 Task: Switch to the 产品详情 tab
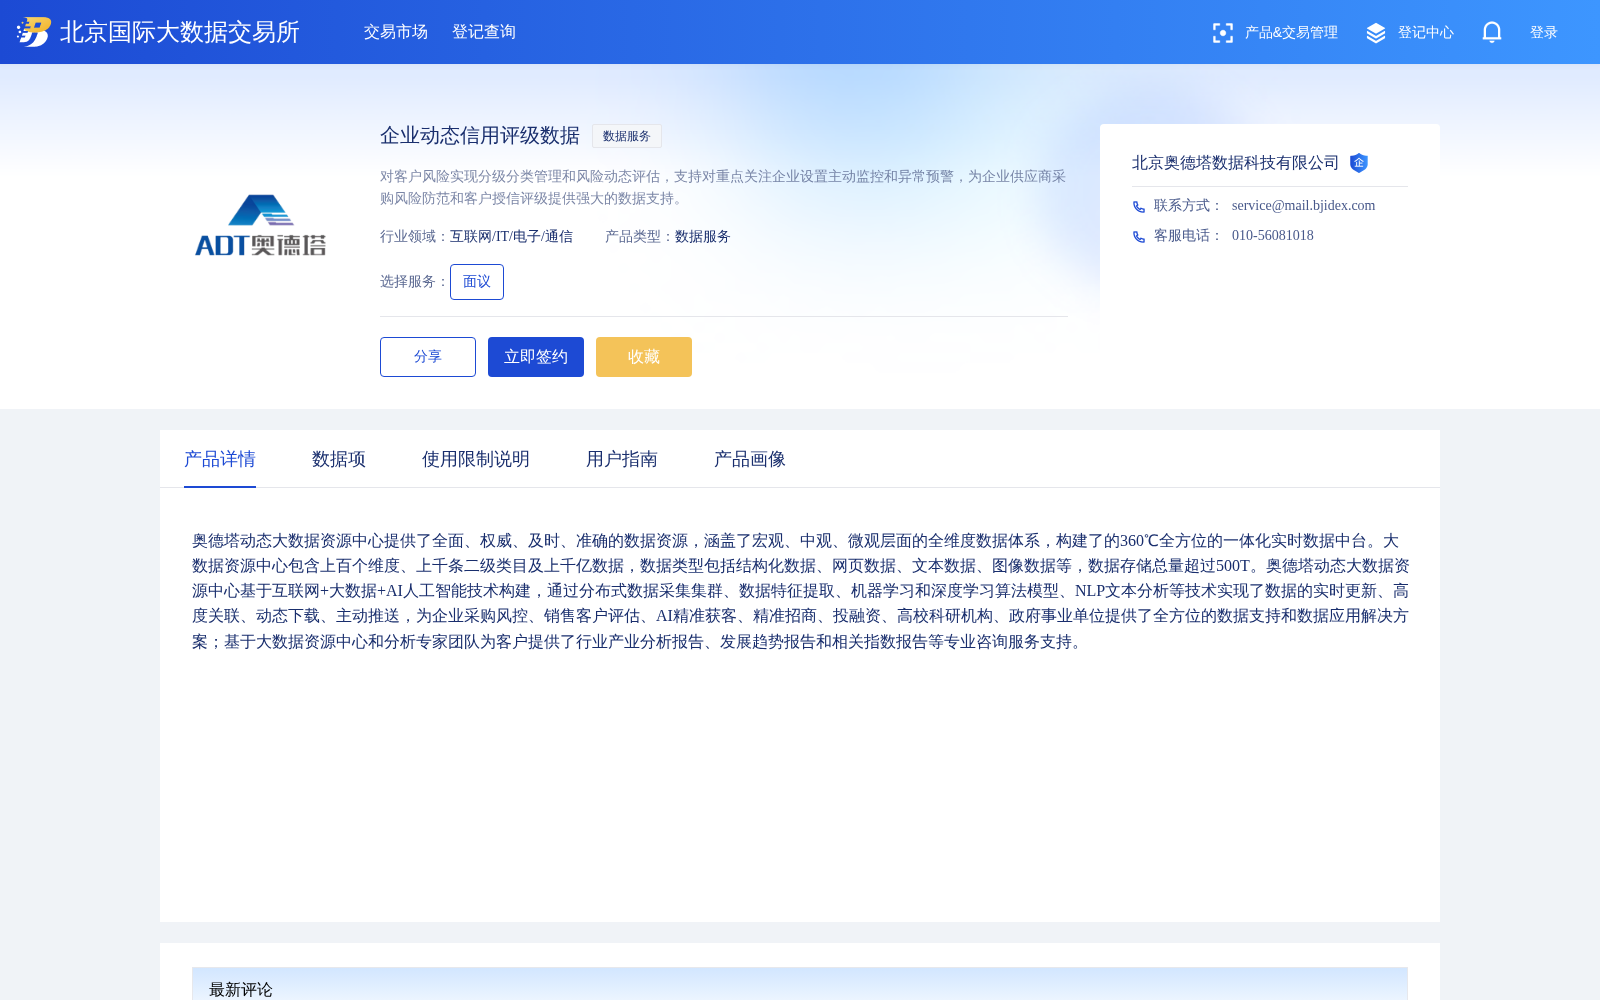[x=220, y=459]
